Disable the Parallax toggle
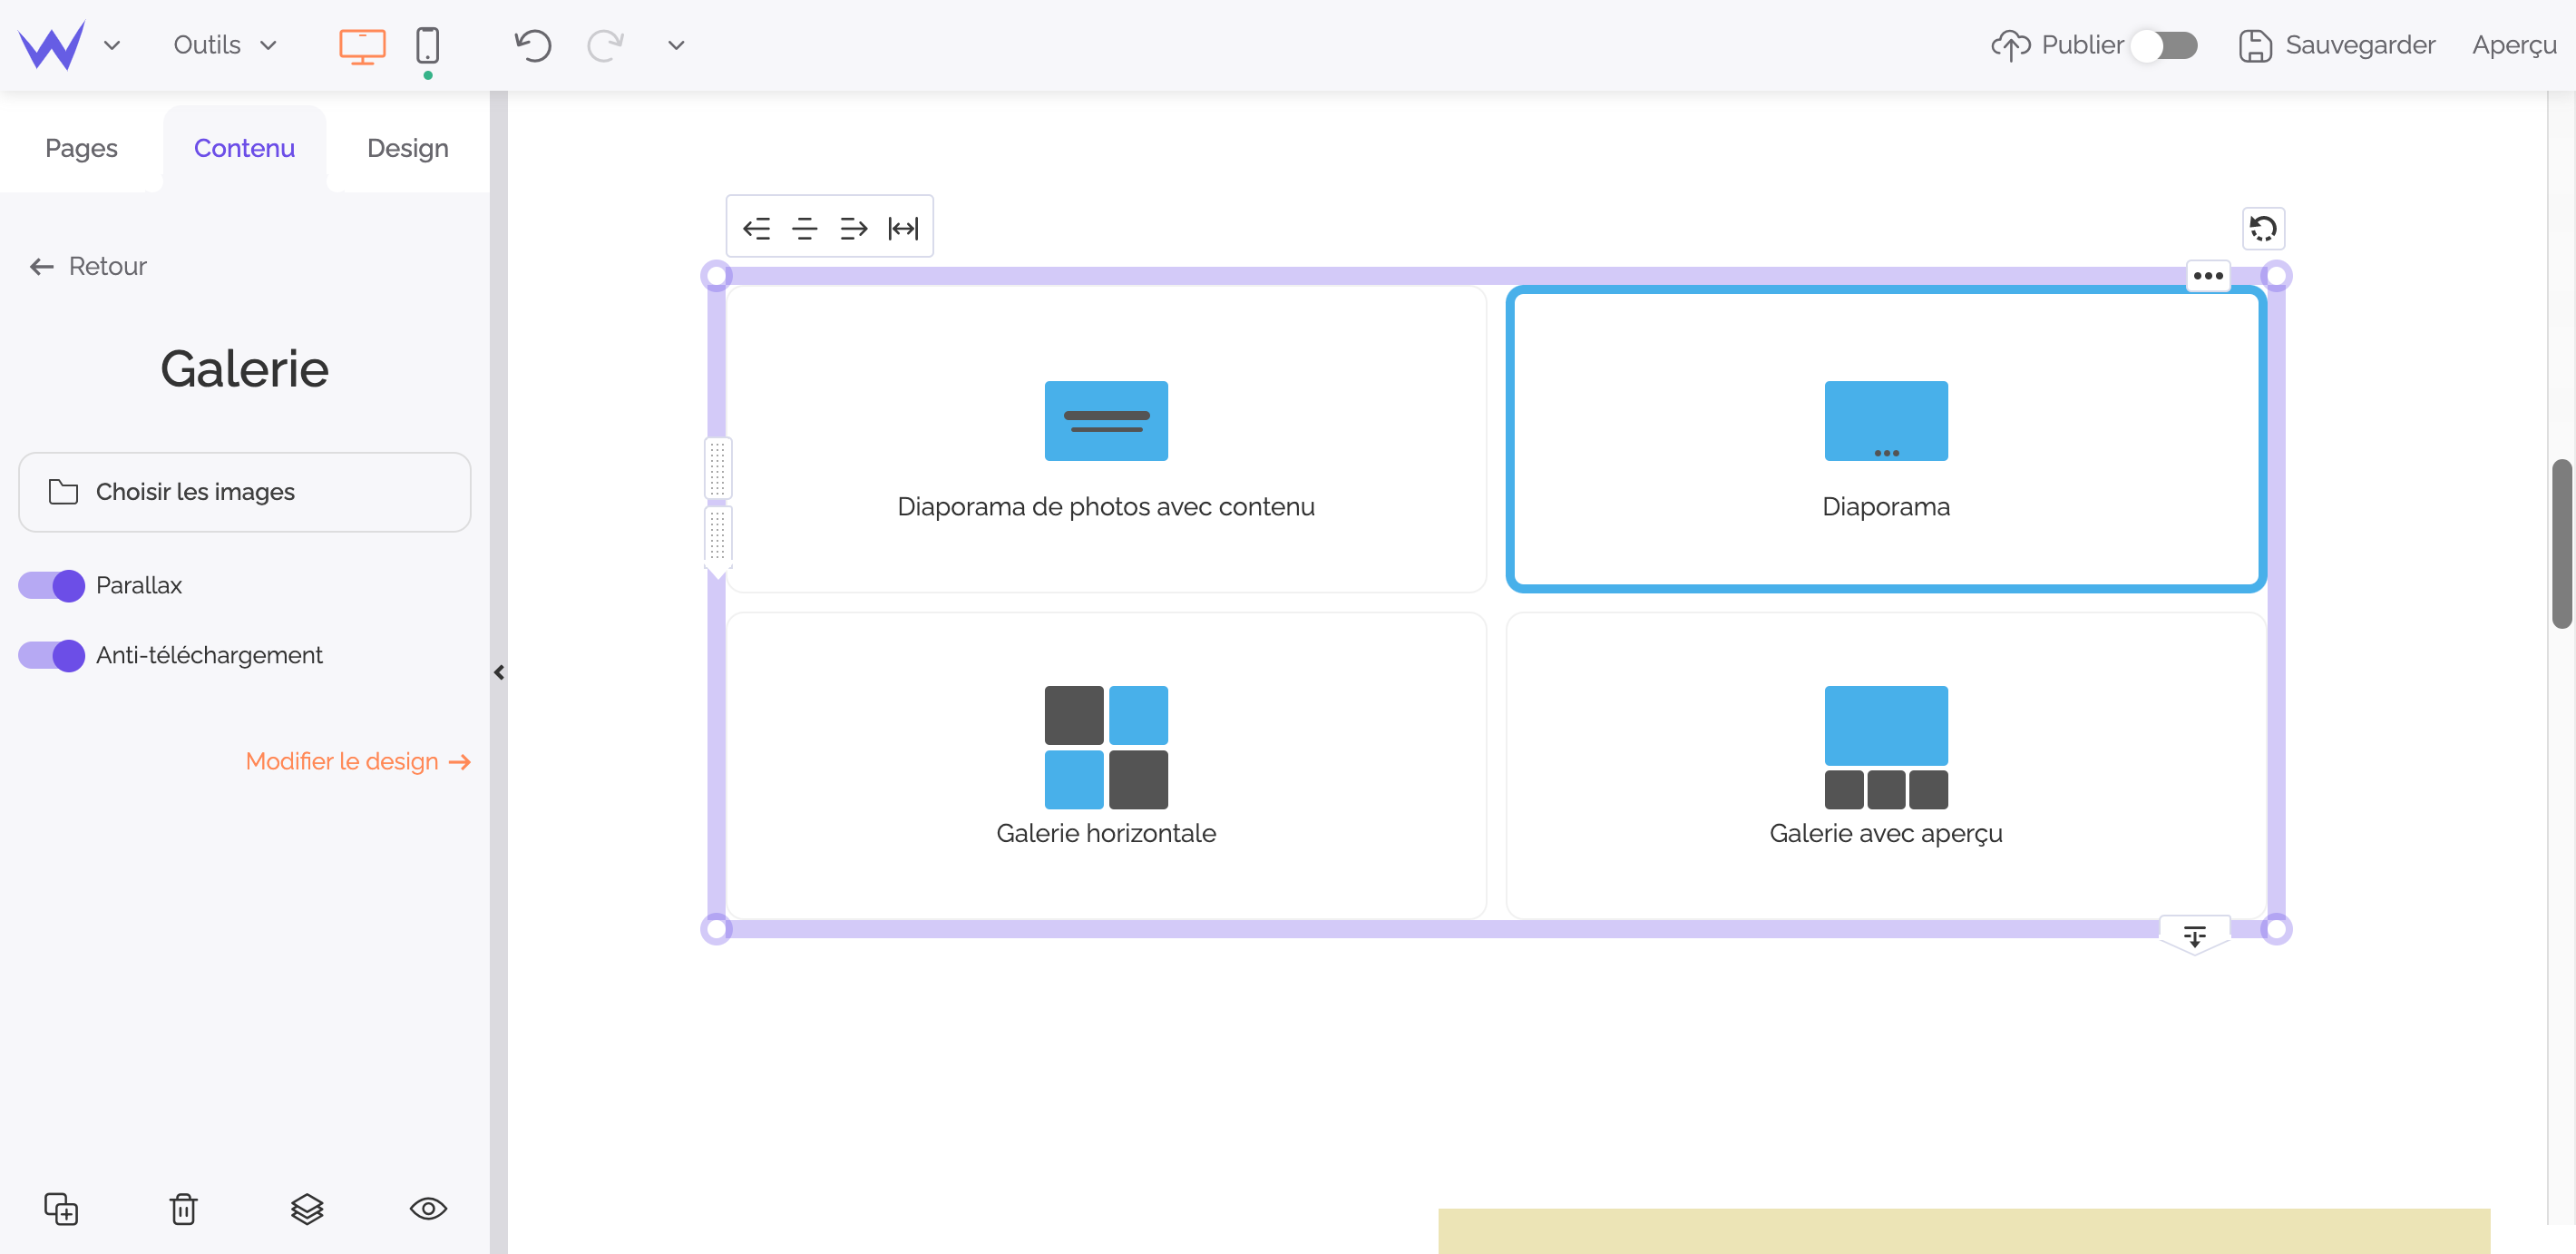2576x1254 pixels. pos(52,586)
